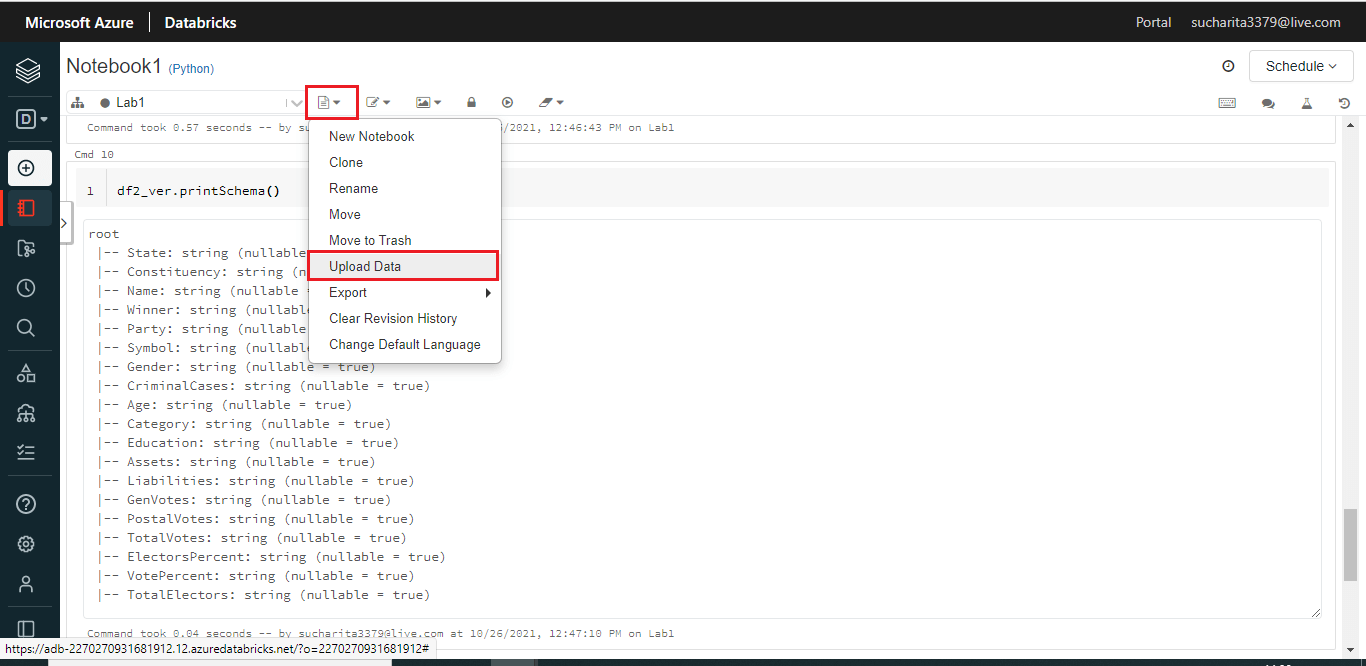
Task: Click the notebook permissions lock icon
Action: pyautogui.click(x=471, y=102)
